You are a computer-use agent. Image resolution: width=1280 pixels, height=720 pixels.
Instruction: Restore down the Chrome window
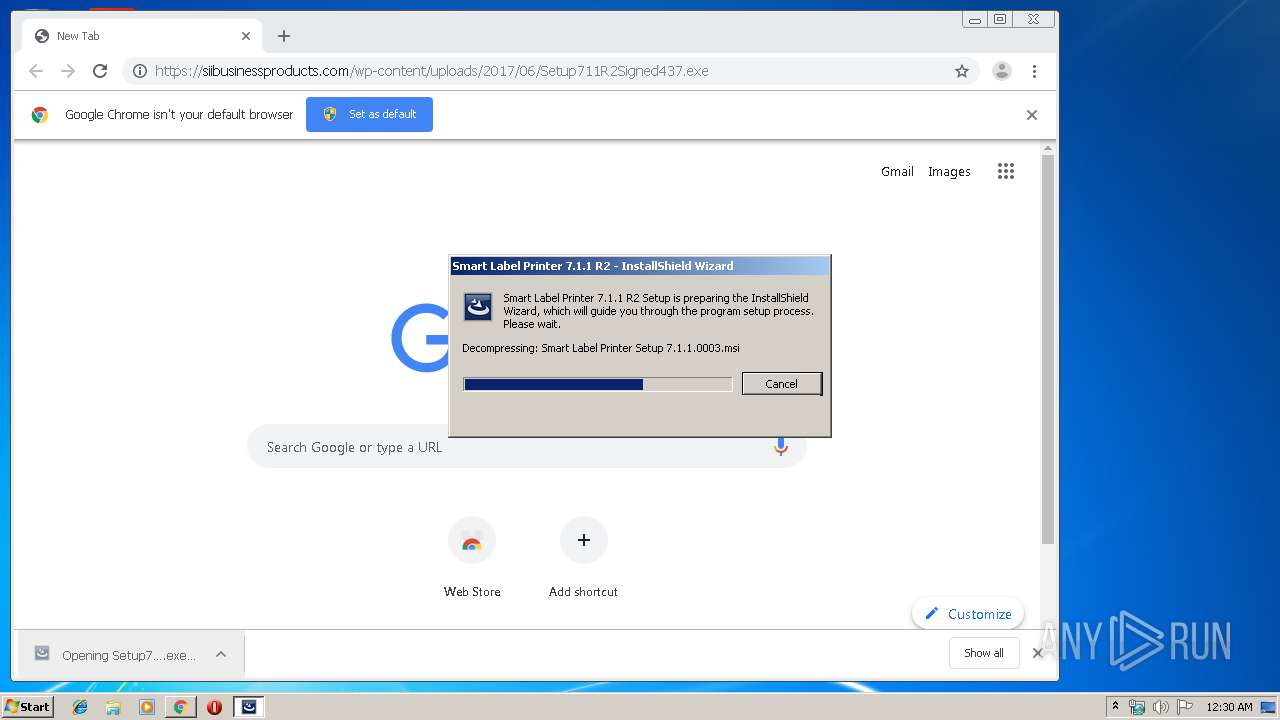coord(1000,19)
